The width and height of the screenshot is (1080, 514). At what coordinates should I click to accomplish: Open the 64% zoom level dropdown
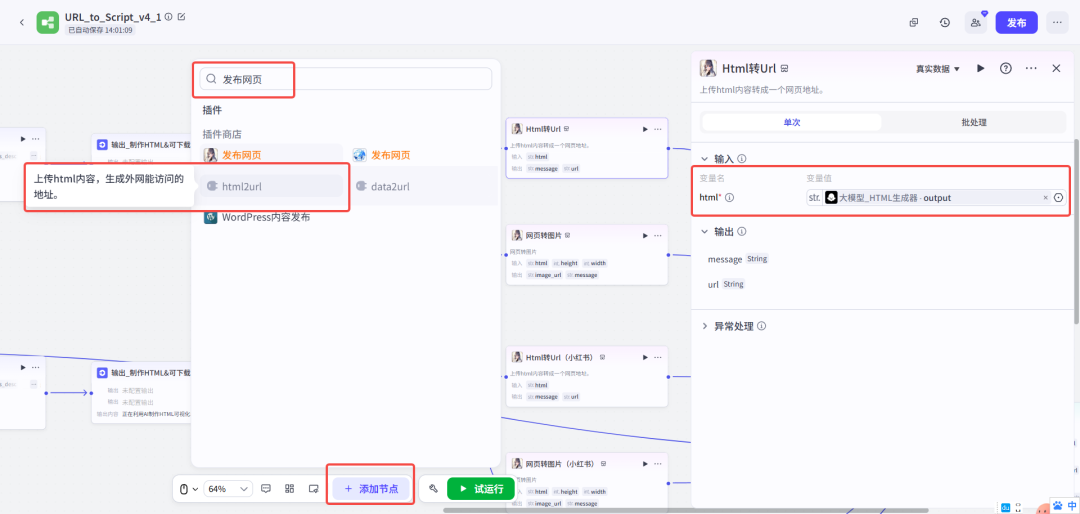pos(228,489)
